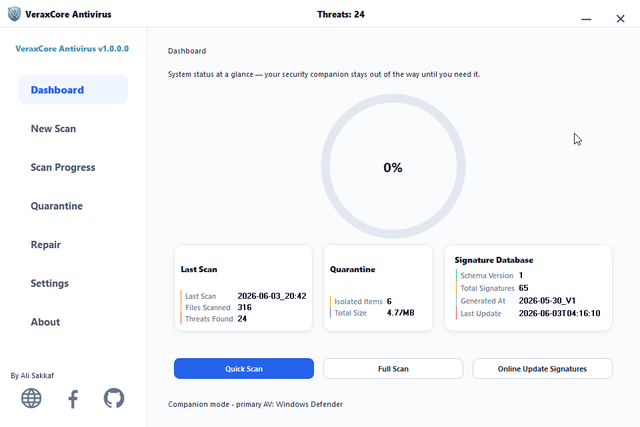The image size is (640, 427).
Task: Open the Quarantine section in sidebar
Action: click(x=57, y=206)
